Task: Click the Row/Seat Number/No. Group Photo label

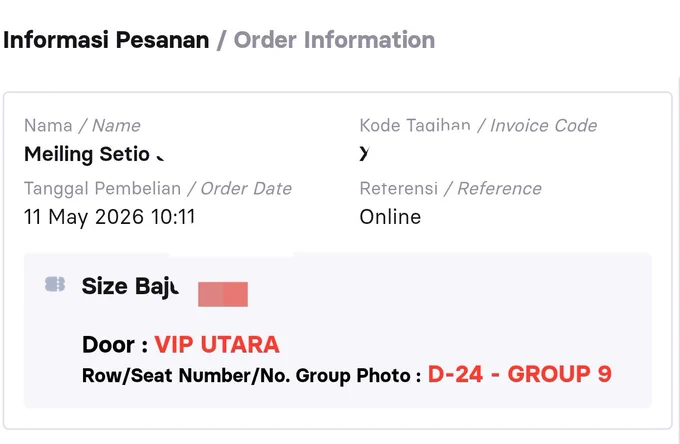Action: [x=252, y=375]
